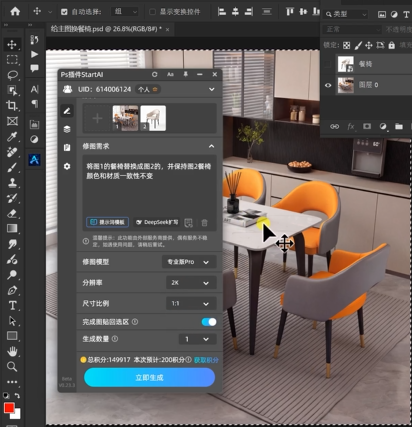Show the 餐椅 layer visibility box
Screen dimensions: 412x427
point(328,64)
